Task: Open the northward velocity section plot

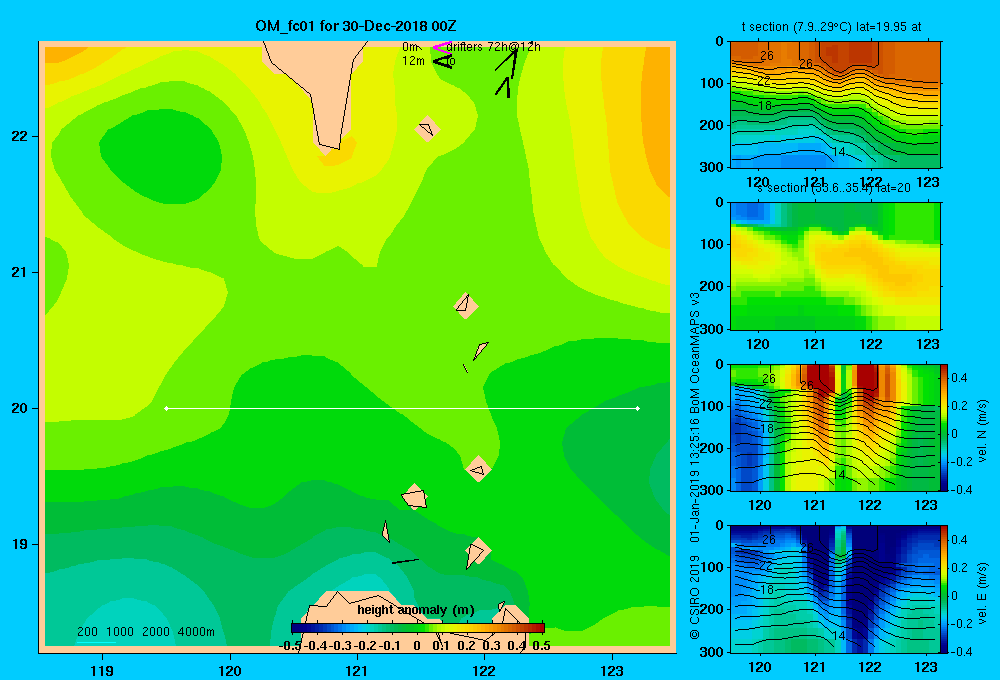Action: [x=834, y=427]
